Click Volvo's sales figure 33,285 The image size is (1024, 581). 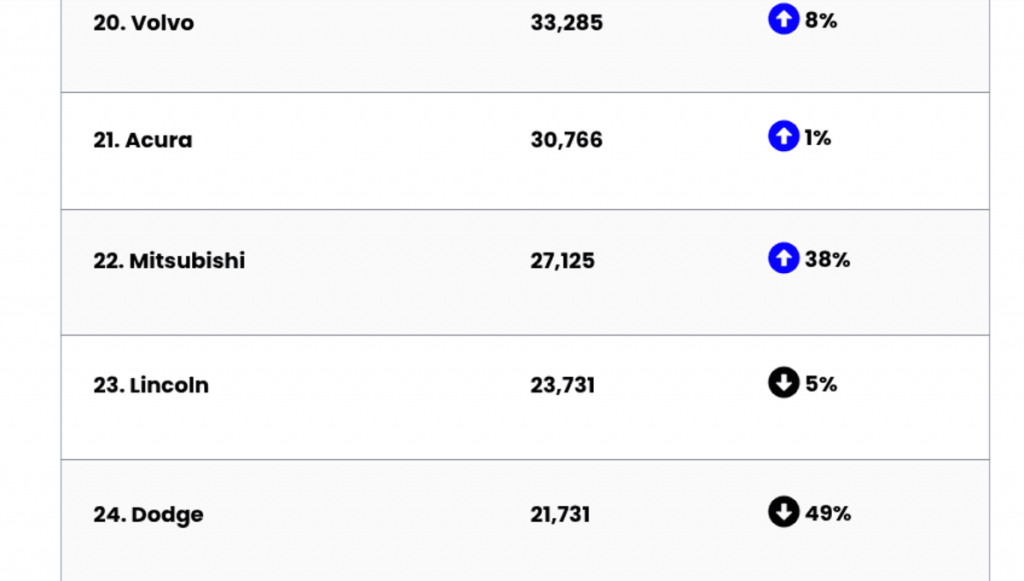[566, 22]
